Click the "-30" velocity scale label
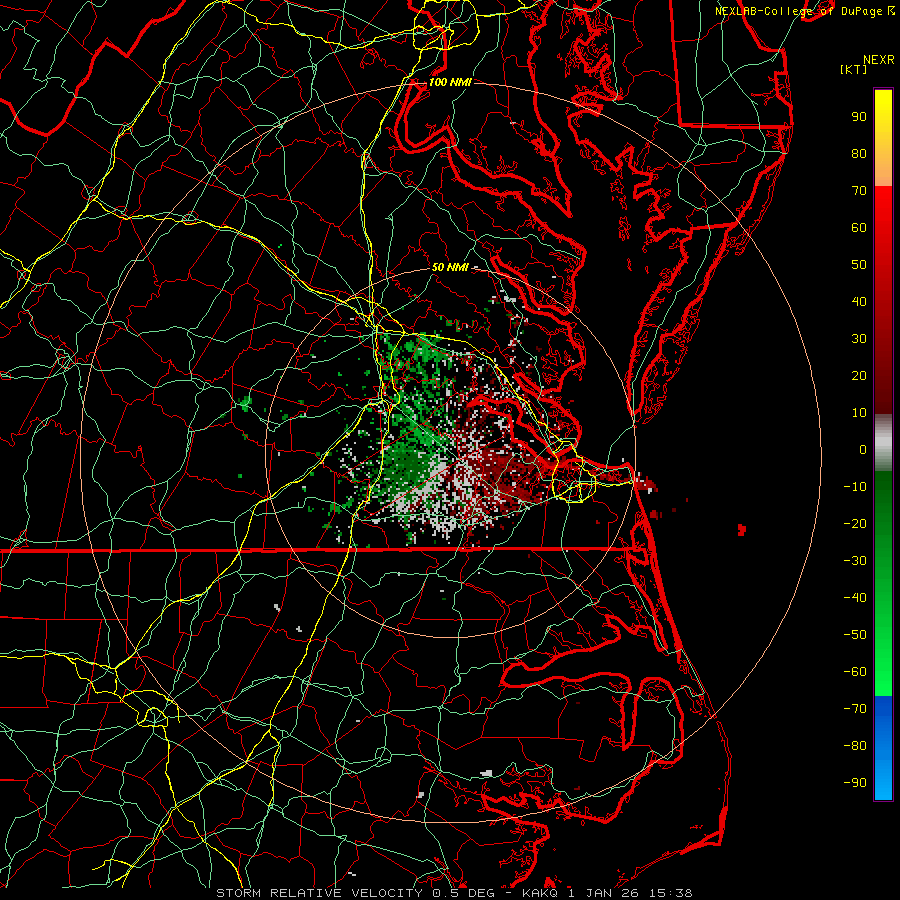Viewport: 900px width, 900px height. point(855,561)
